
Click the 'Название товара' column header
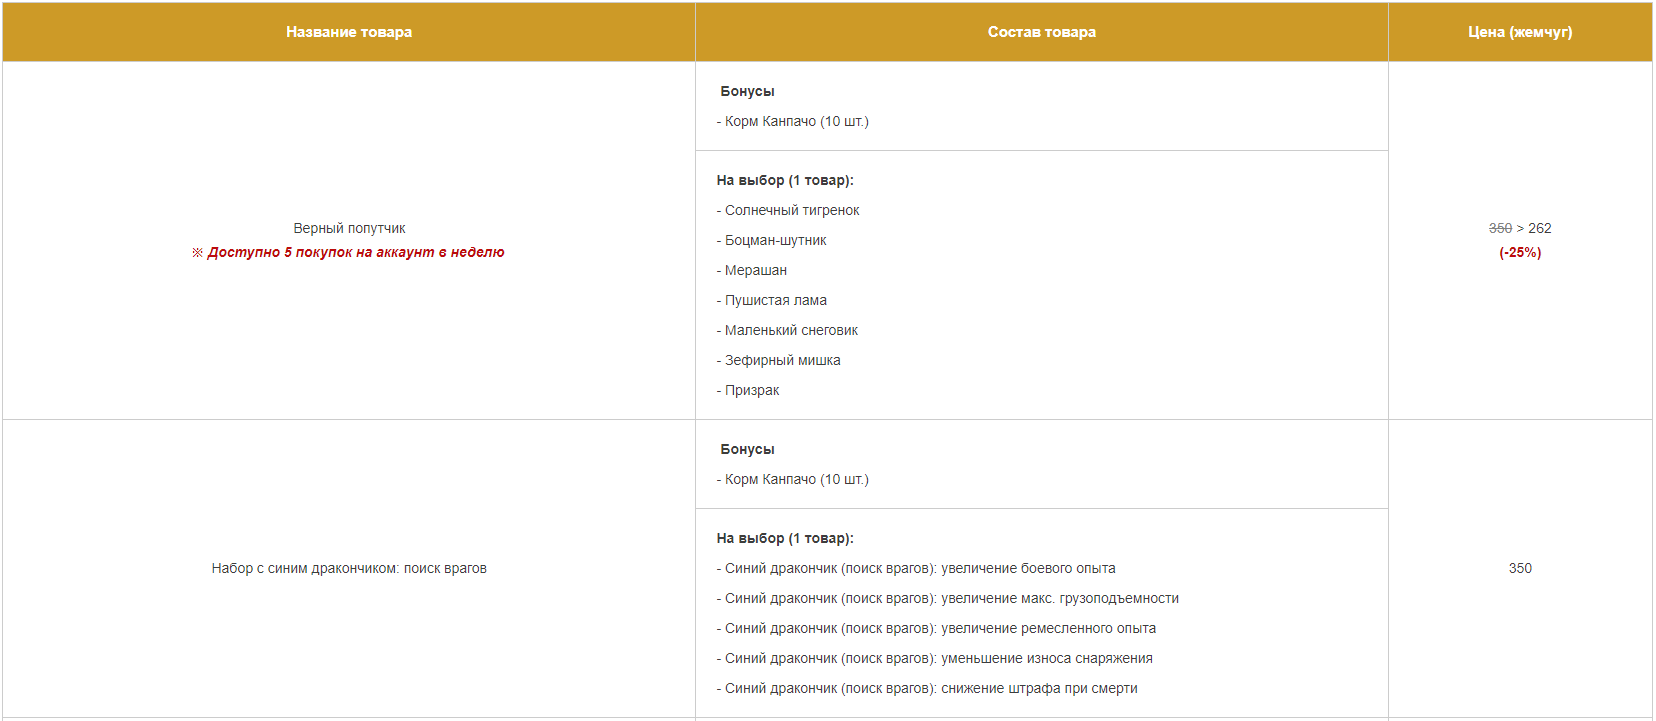(349, 32)
